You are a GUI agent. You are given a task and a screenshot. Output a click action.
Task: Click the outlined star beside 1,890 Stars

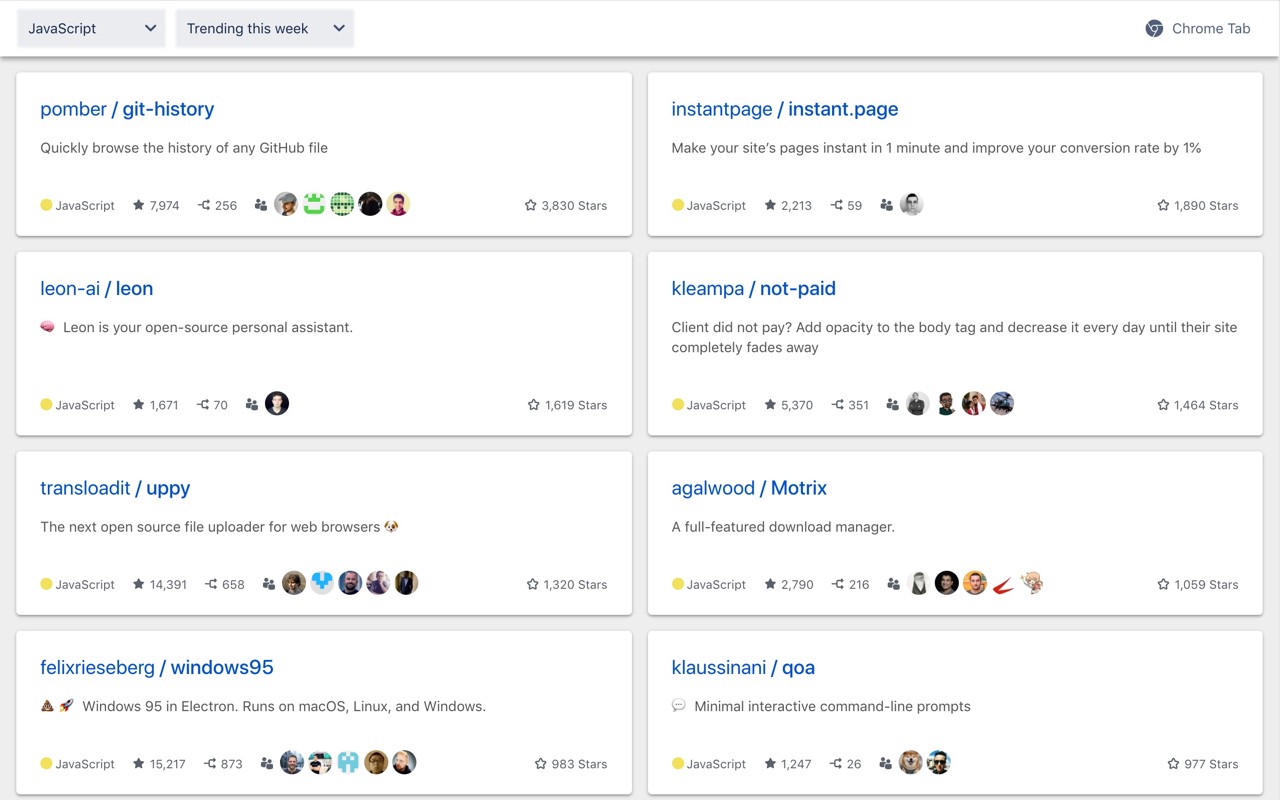click(1163, 205)
